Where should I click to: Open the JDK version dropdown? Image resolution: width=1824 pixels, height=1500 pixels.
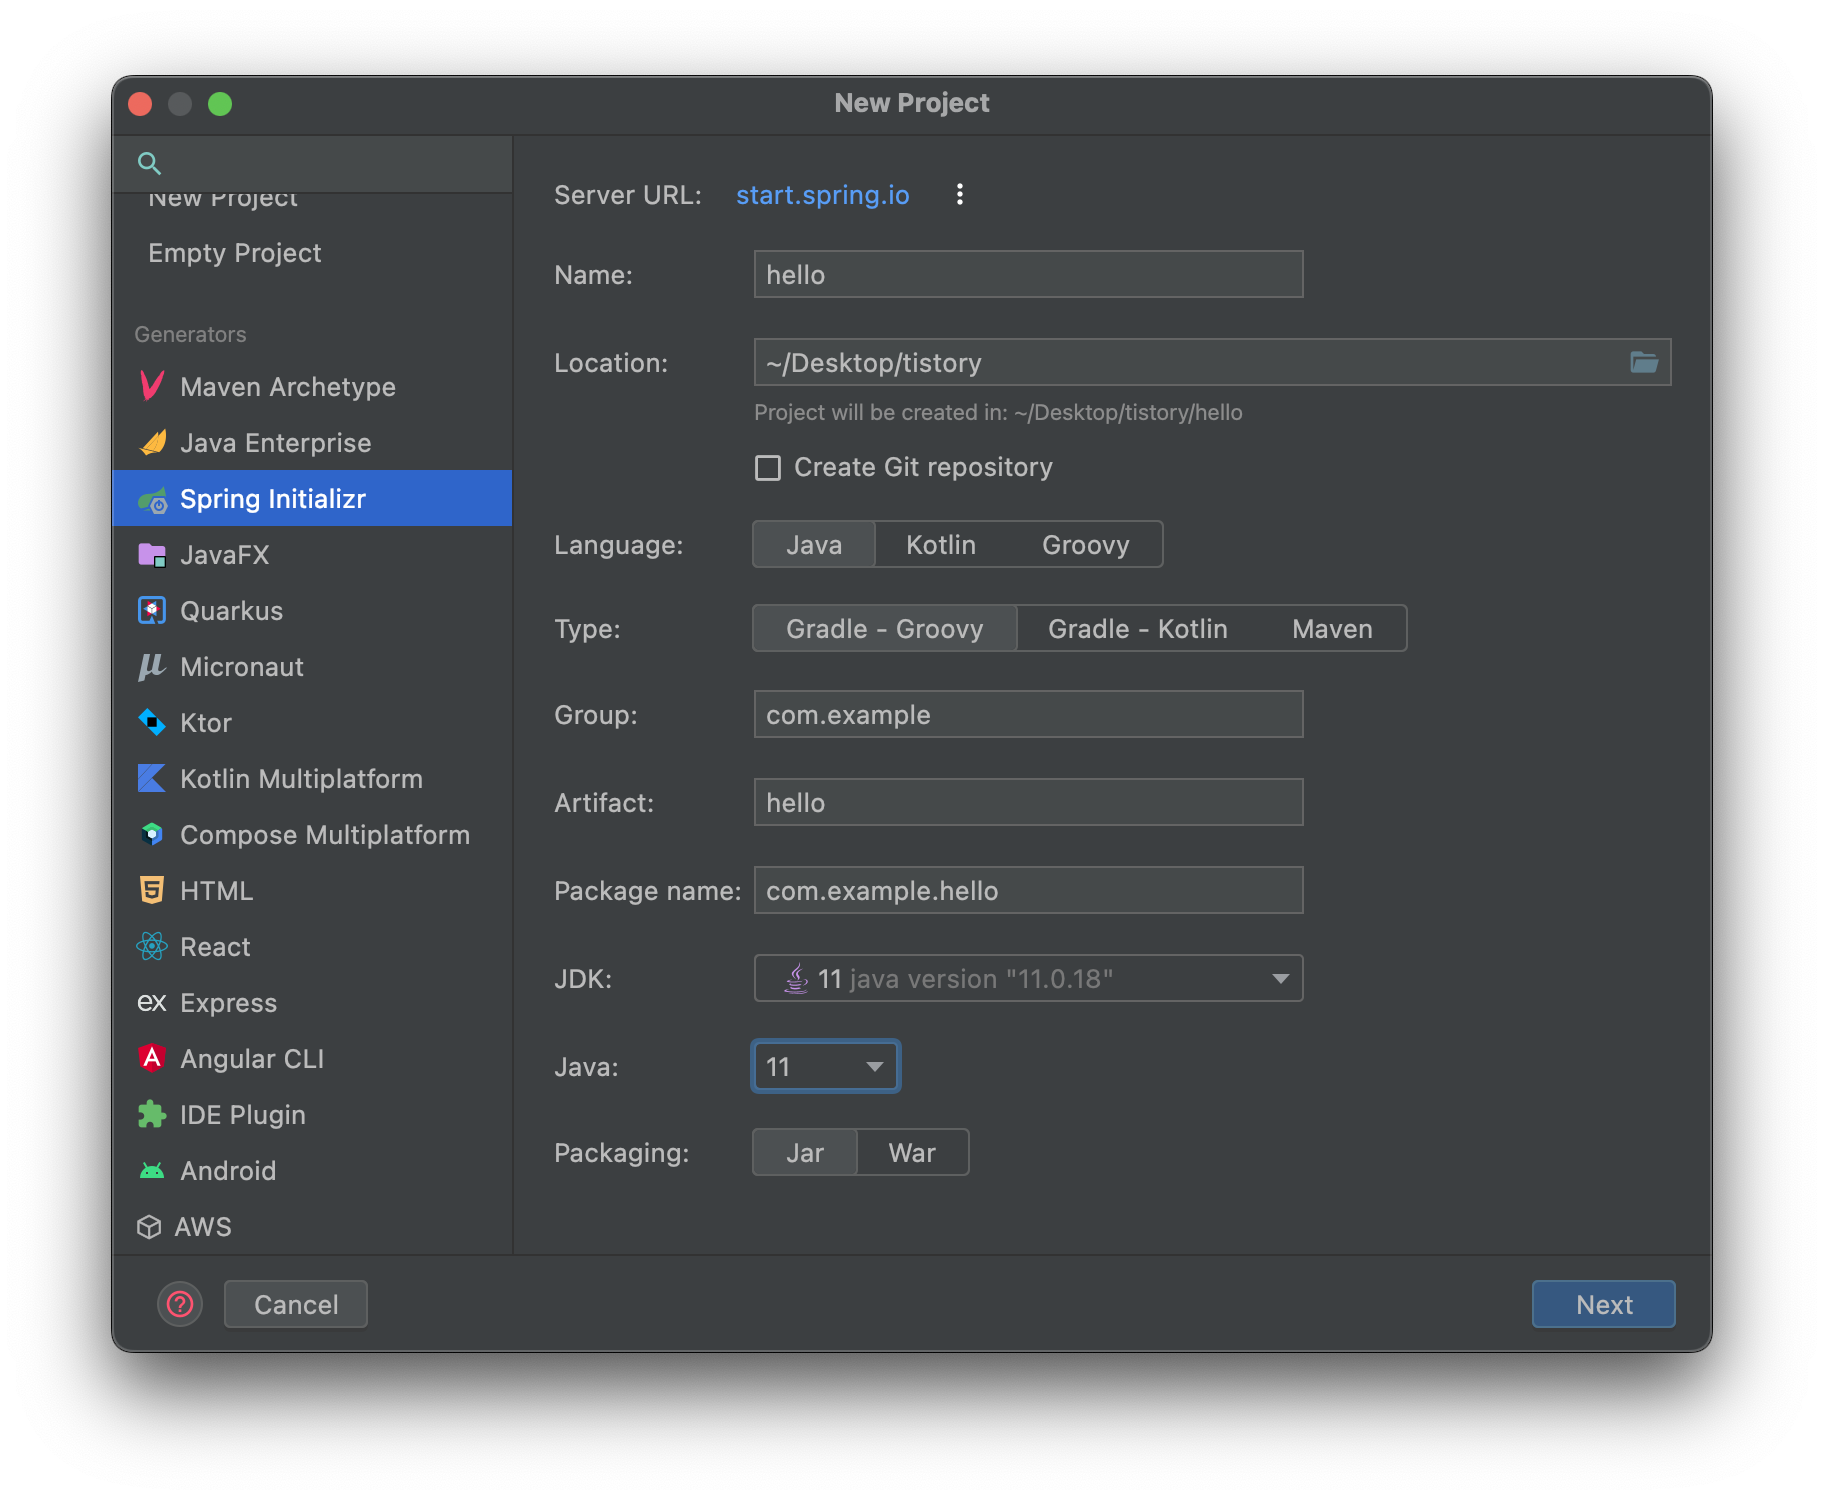pyautogui.click(x=1028, y=978)
